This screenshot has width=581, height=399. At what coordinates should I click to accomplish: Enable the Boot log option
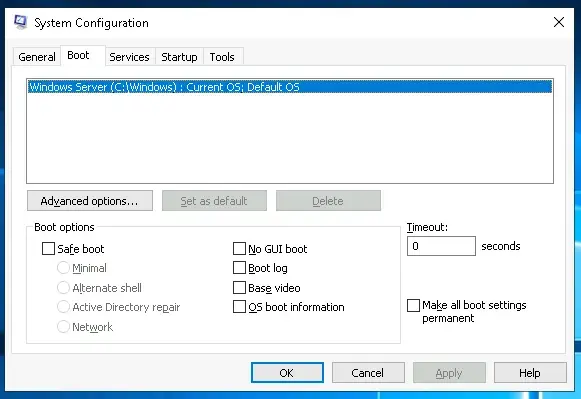click(239, 268)
